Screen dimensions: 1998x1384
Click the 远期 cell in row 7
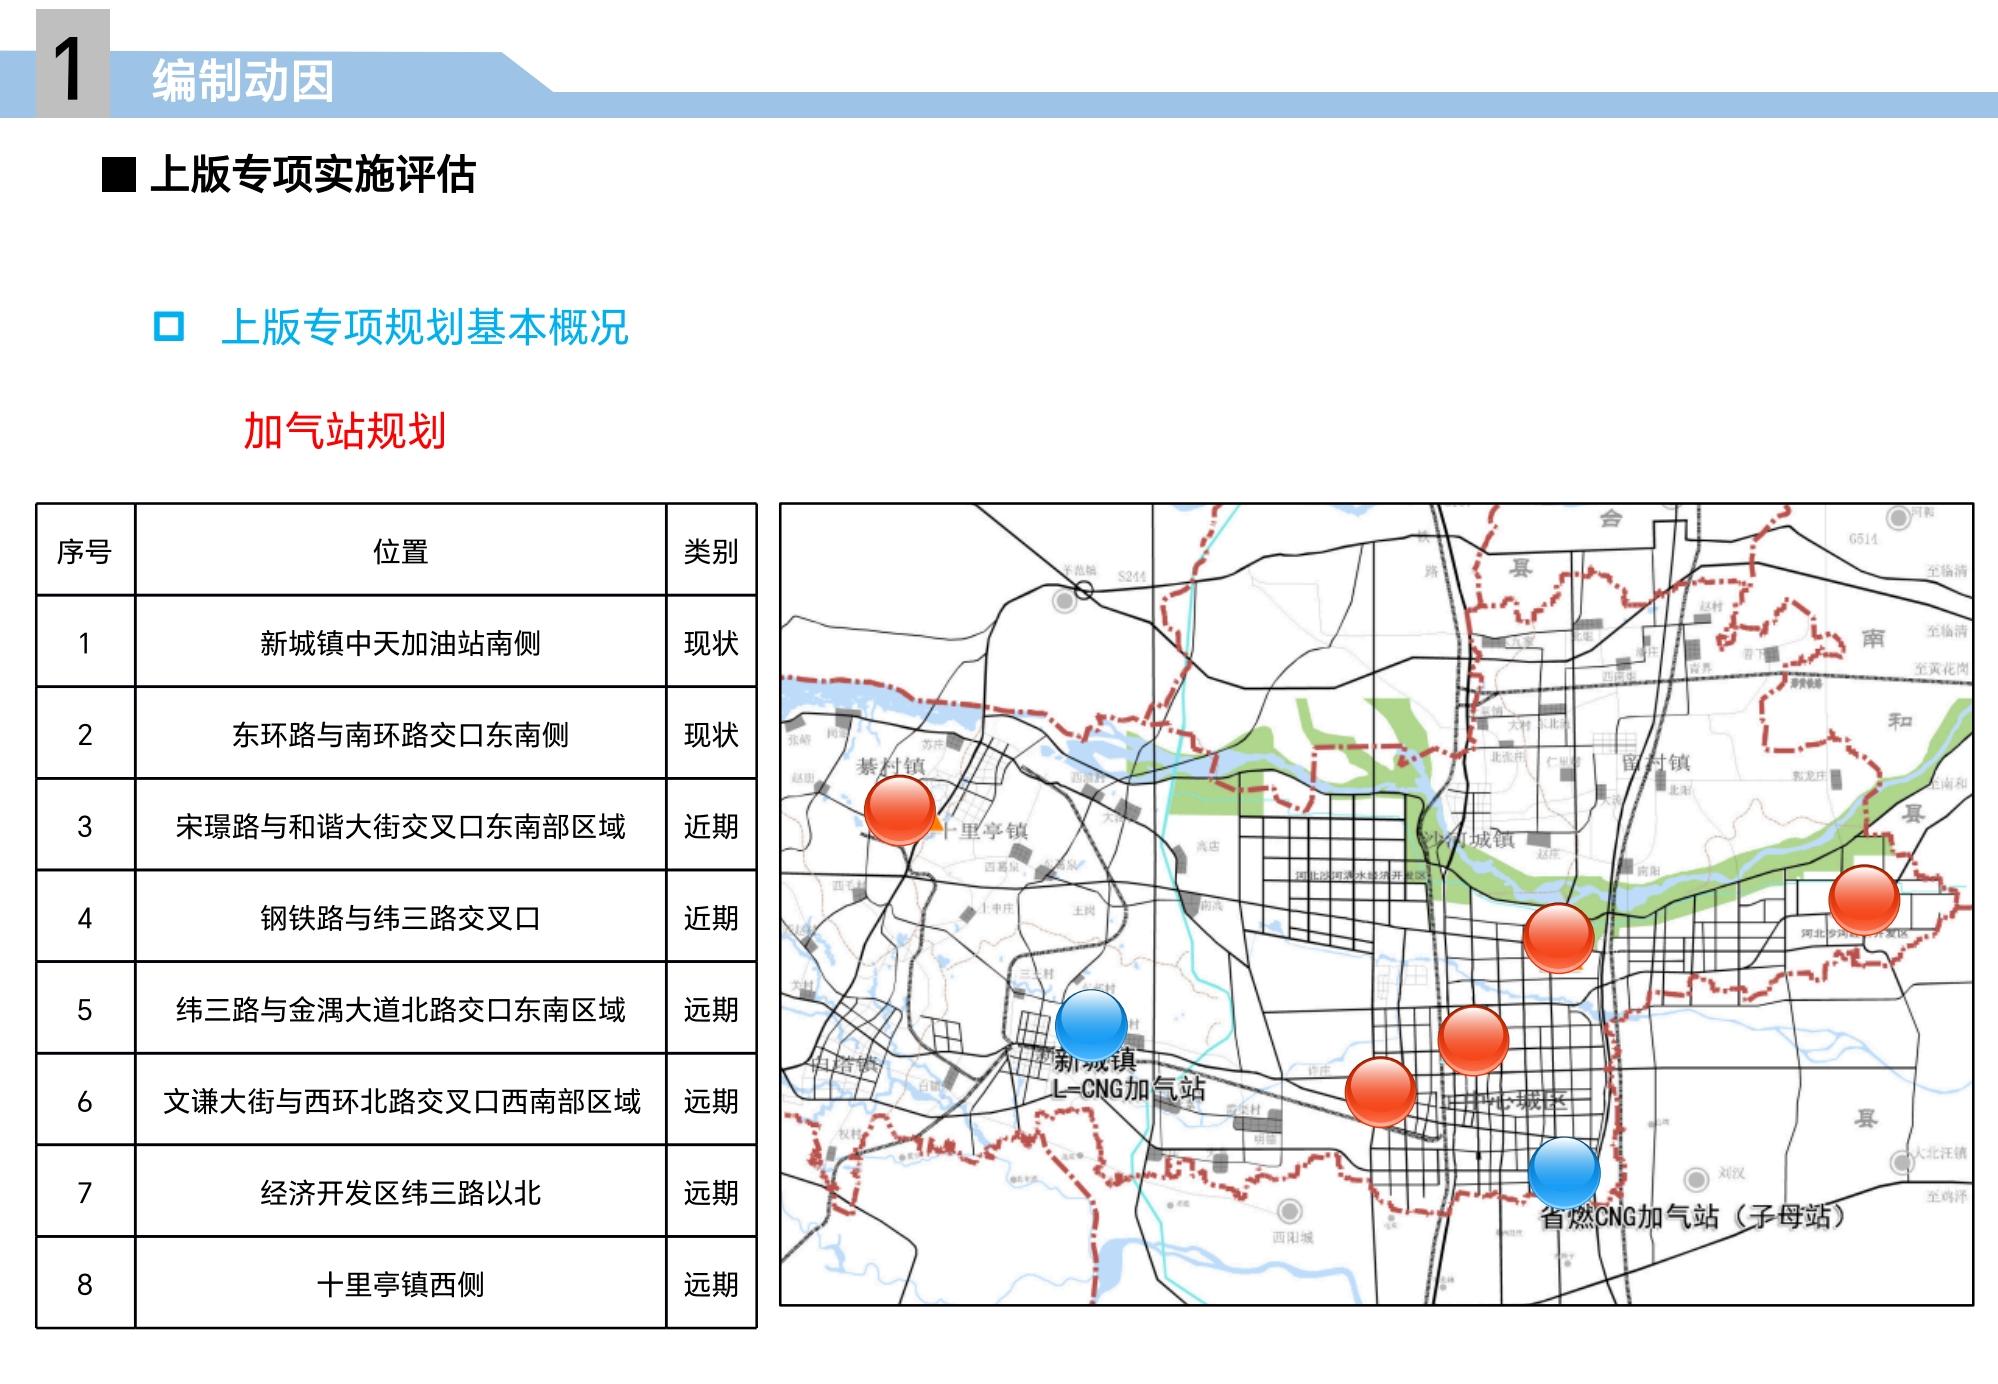pyautogui.click(x=711, y=1193)
